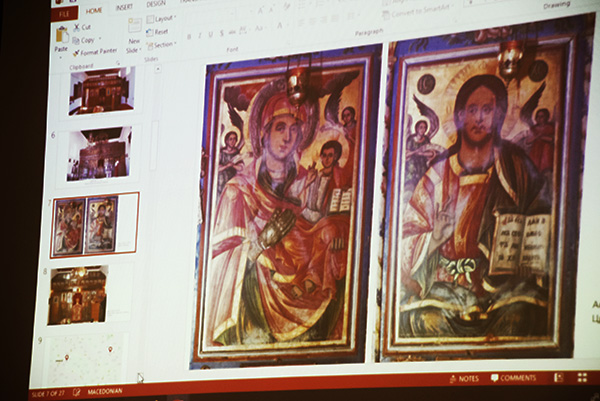Click the SLIDE 7 OF 27 indicator
Screen dimensions: 600x401
48,394
